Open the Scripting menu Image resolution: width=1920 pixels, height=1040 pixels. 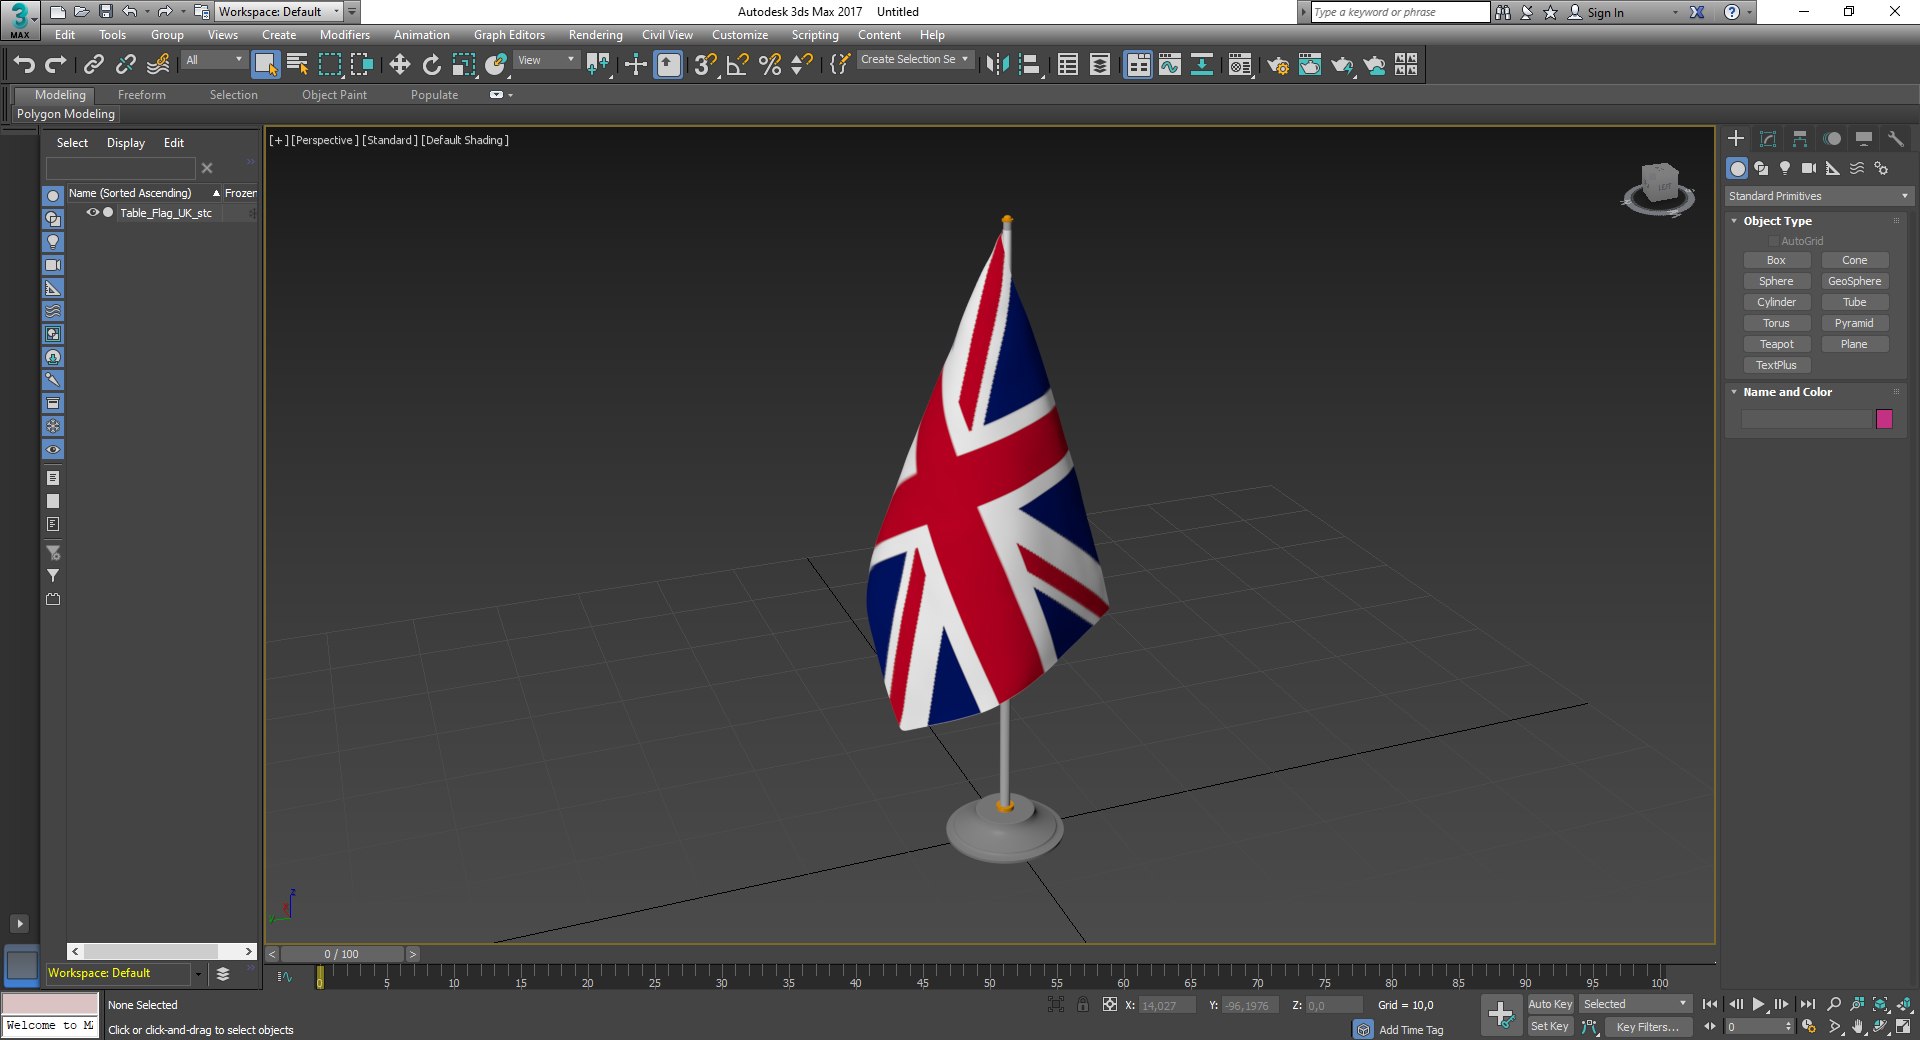815,35
